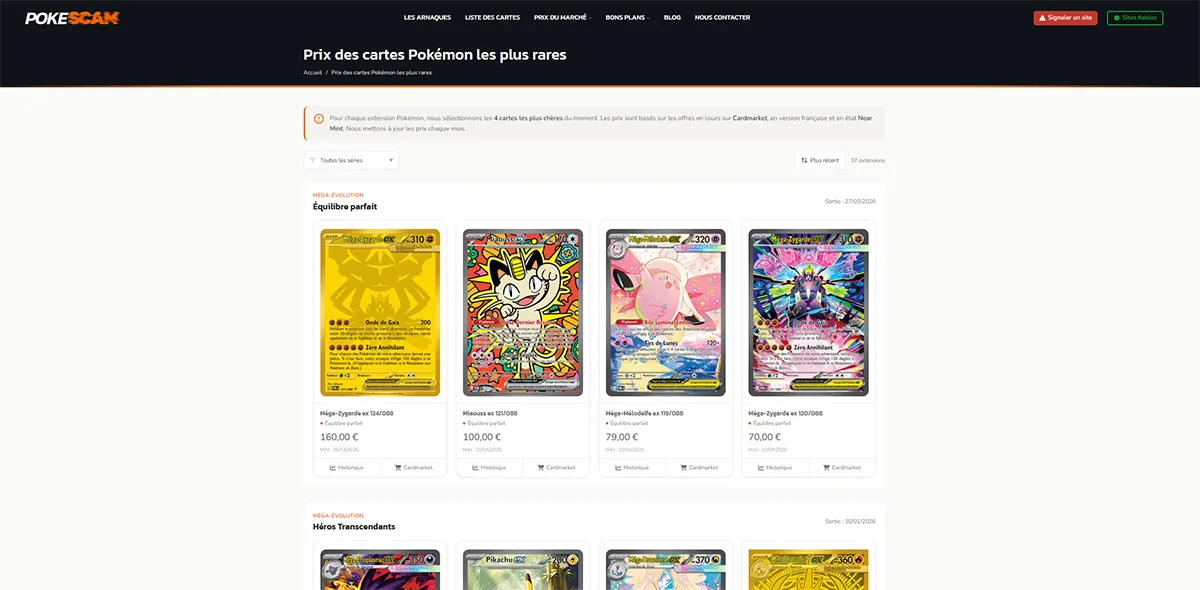Click the Équilibre parfait extension heading

pos(345,206)
